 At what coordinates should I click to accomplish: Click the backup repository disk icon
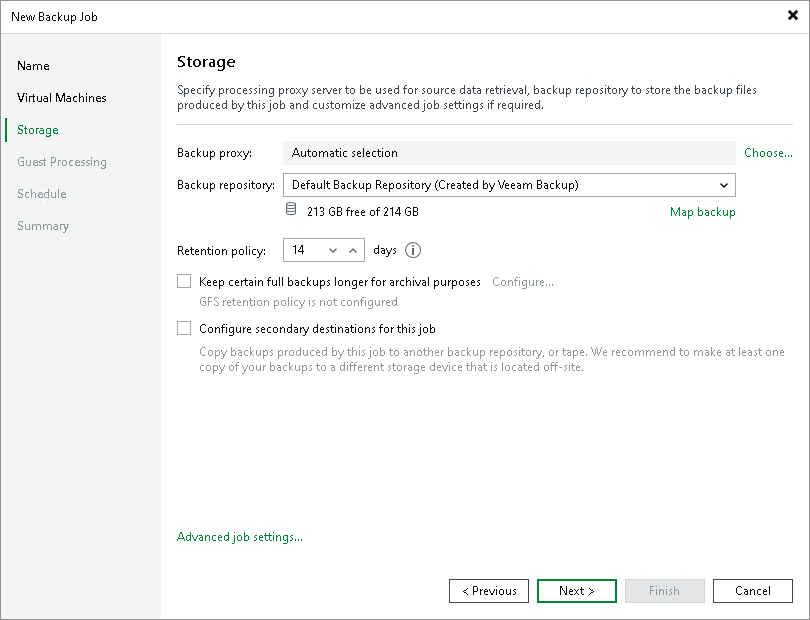(292, 207)
